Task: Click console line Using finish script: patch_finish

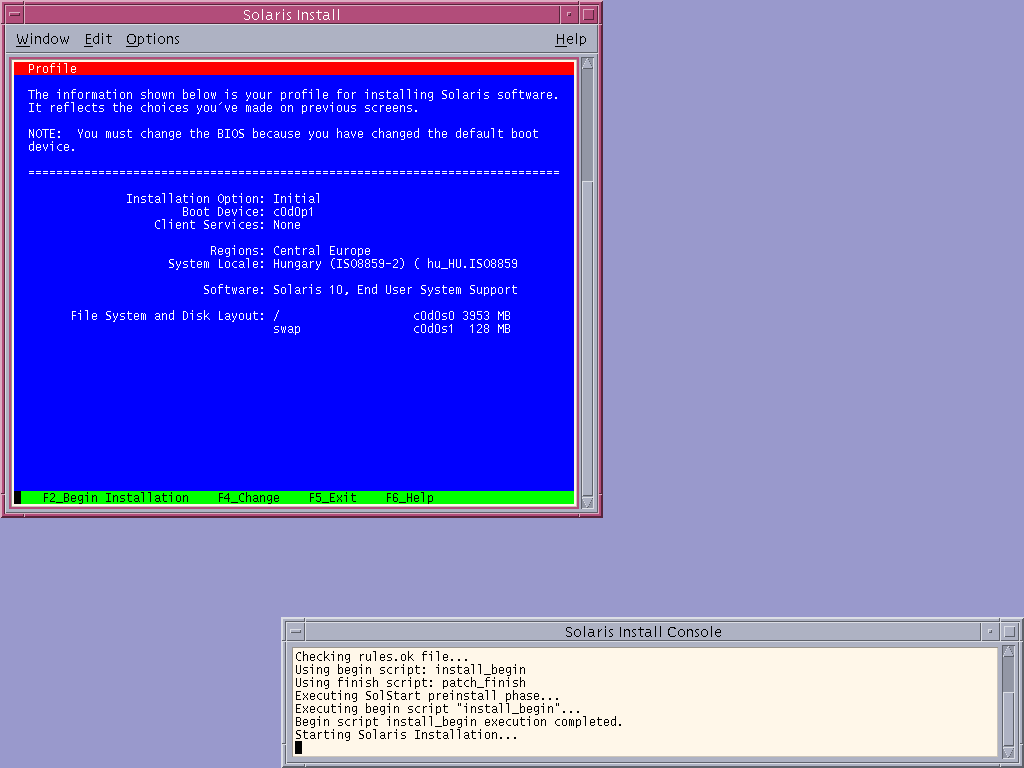Action: tap(410, 682)
